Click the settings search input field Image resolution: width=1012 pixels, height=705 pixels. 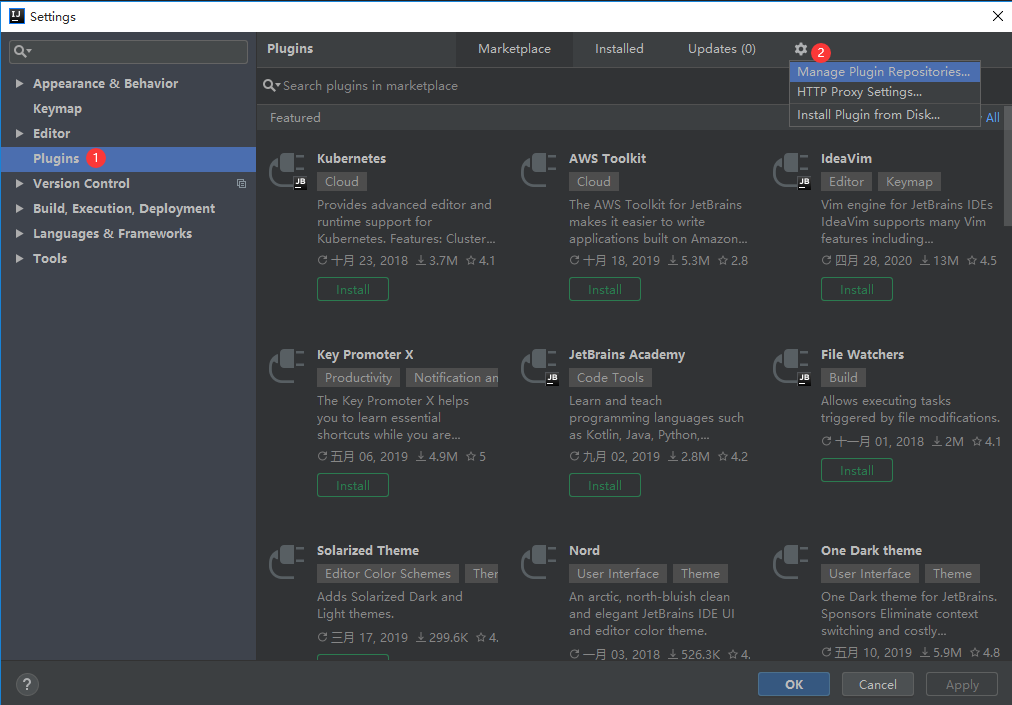coord(128,52)
